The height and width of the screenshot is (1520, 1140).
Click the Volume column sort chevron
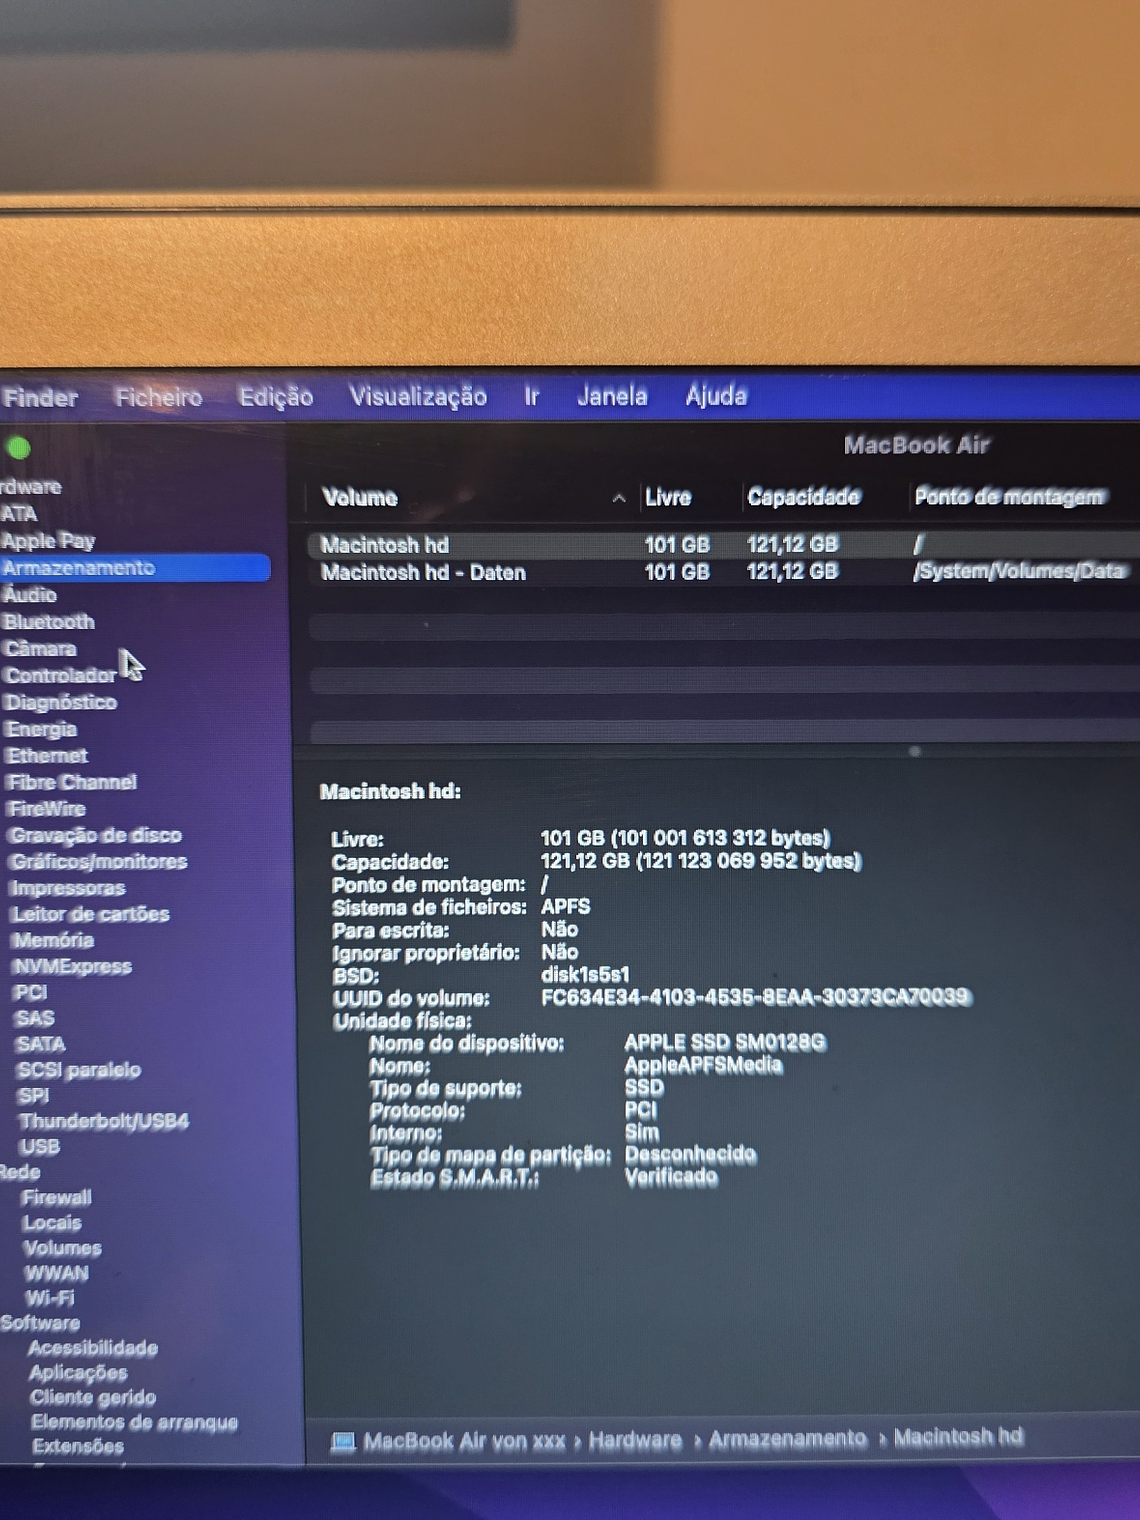coord(620,496)
